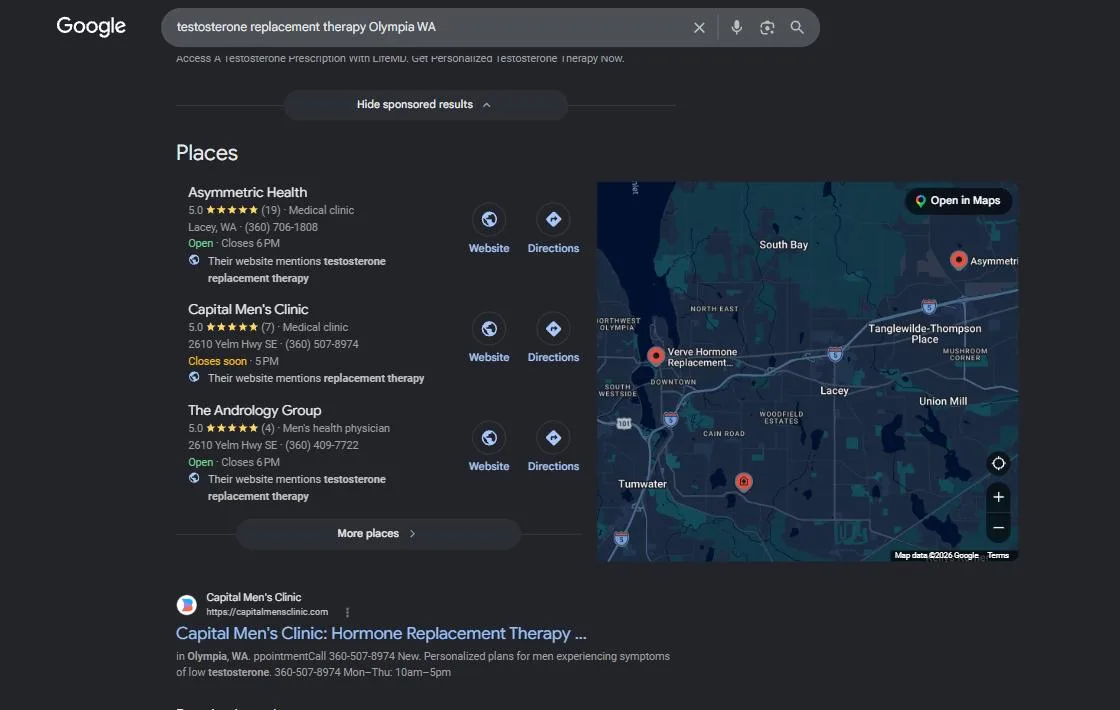The width and height of the screenshot is (1120, 710).
Task: Collapse with Hide sponsored results
Action: coord(426,104)
